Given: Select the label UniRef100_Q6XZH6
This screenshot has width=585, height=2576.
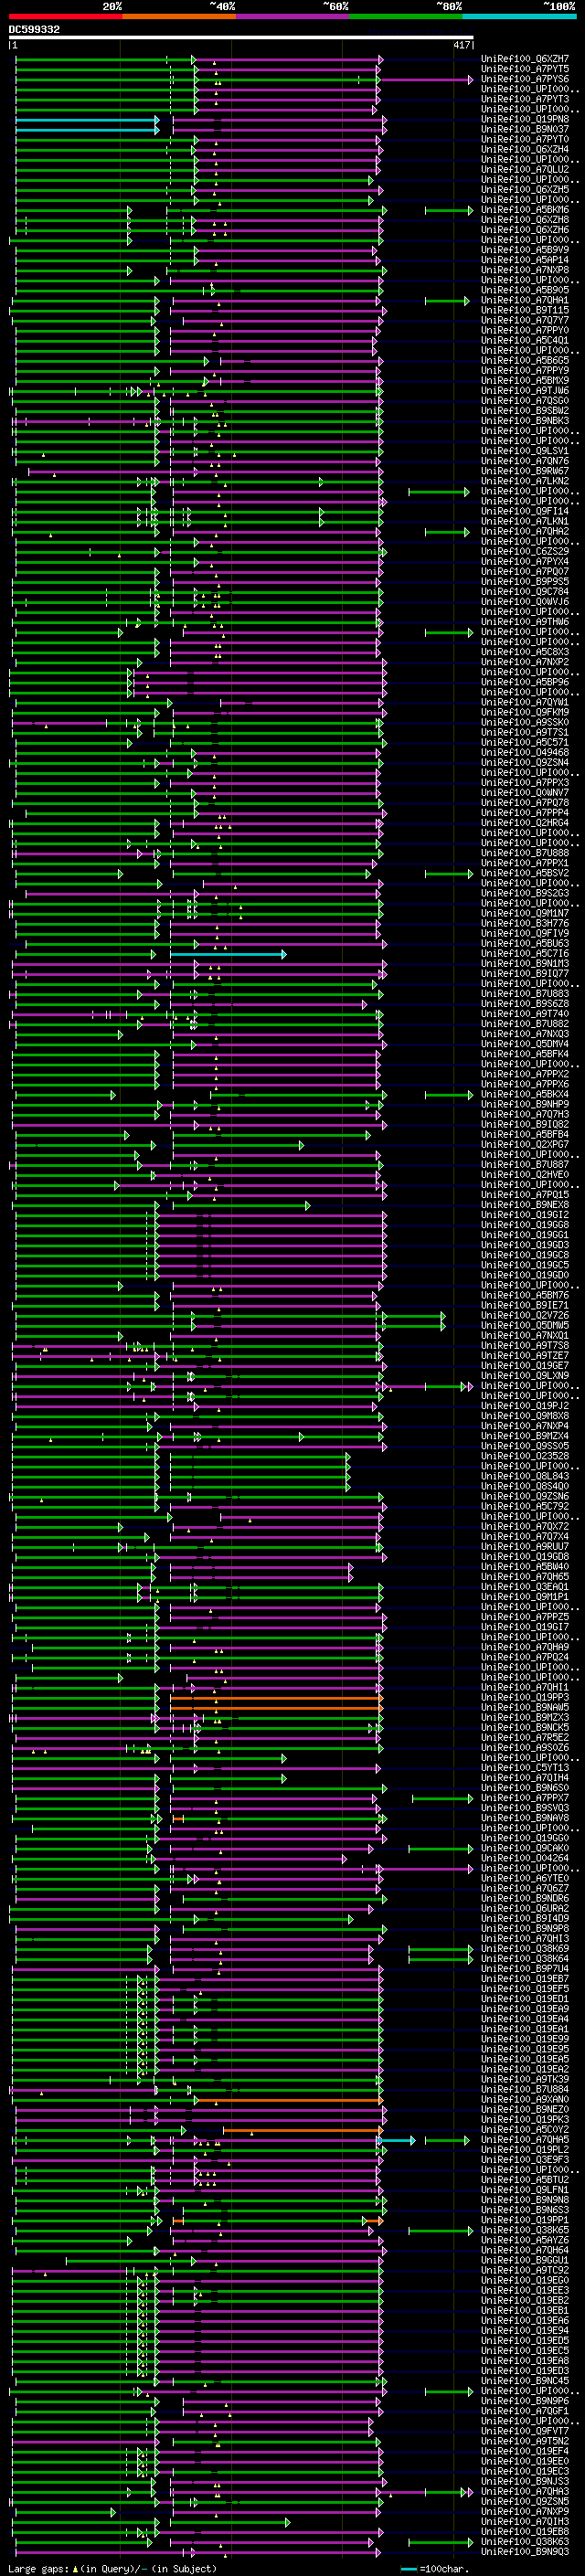Looking at the screenshot, I should (x=525, y=230).
